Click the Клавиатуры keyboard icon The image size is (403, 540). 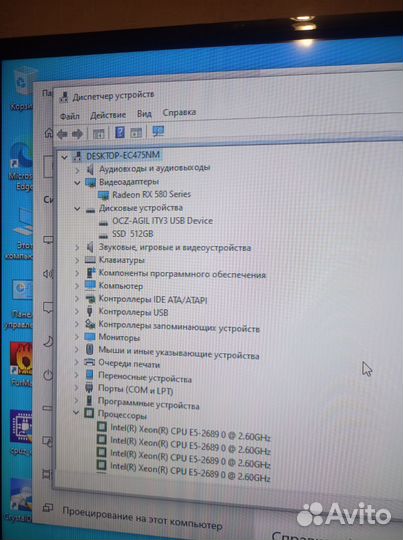(x=90, y=260)
